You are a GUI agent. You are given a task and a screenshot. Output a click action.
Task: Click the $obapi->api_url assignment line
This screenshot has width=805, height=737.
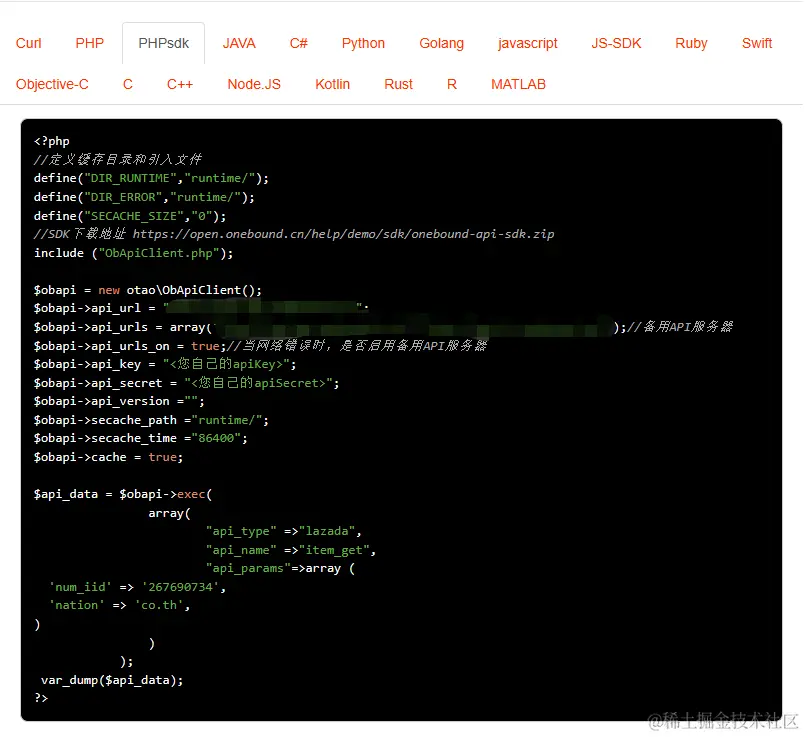201,308
